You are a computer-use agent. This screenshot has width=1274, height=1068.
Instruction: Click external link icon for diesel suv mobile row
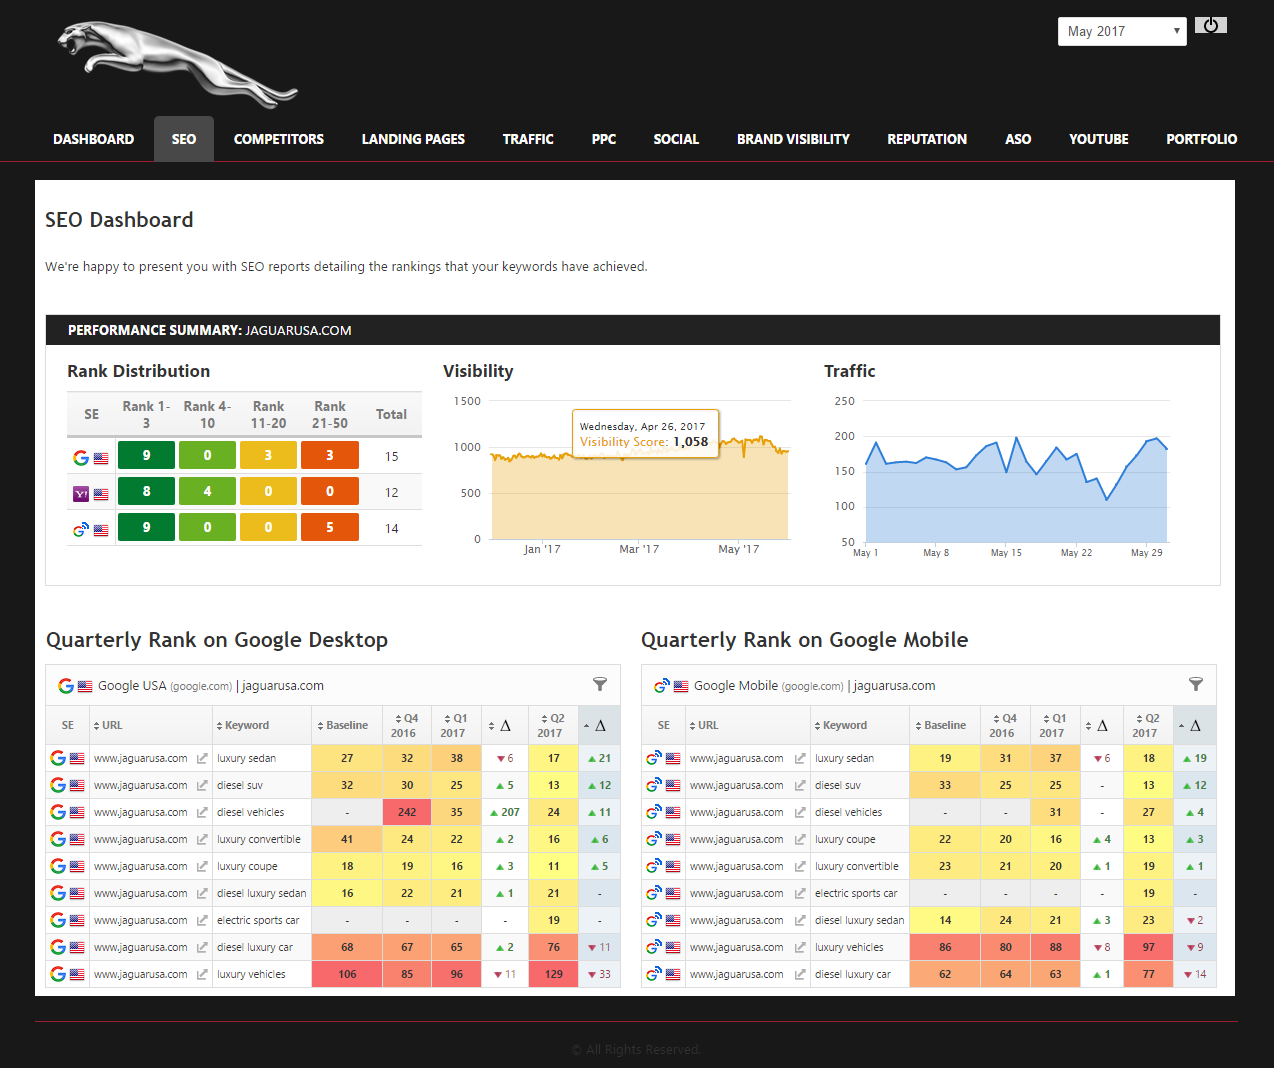pos(800,786)
